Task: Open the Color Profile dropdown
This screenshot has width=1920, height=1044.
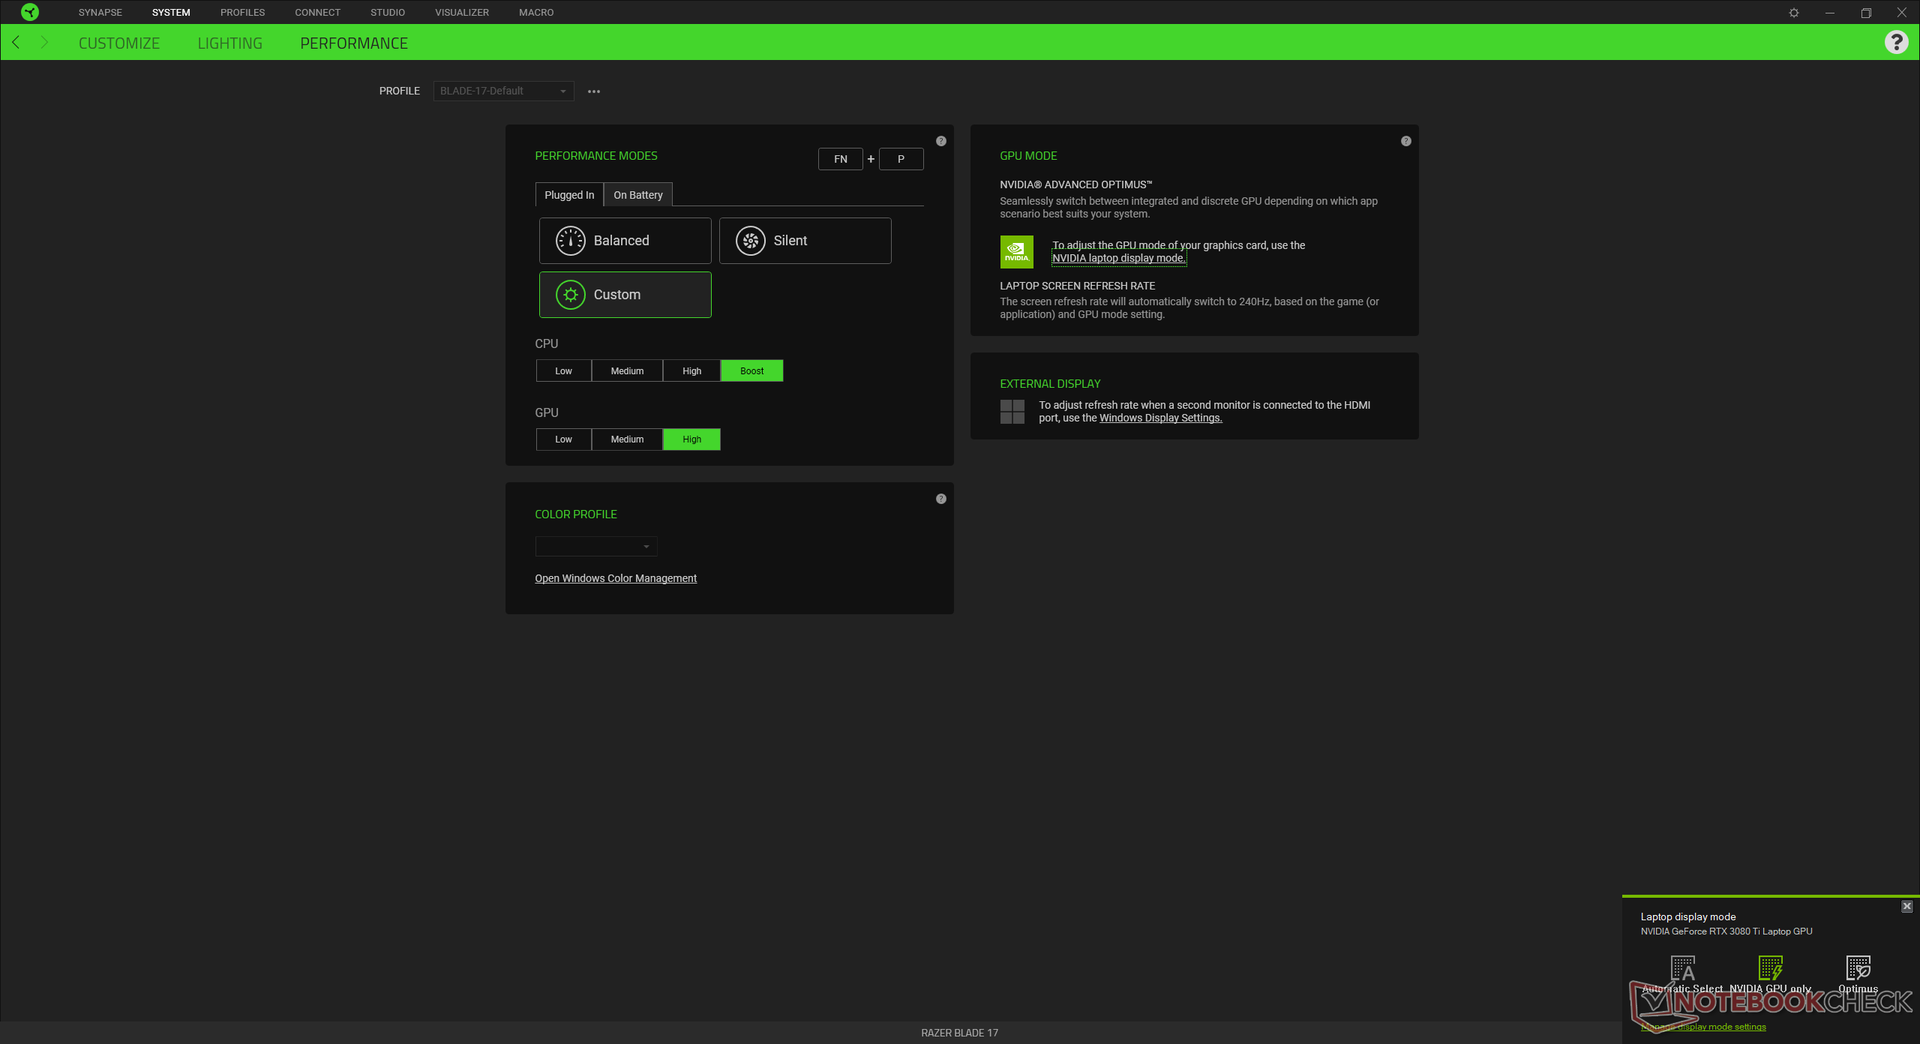Action: click(596, 546)
